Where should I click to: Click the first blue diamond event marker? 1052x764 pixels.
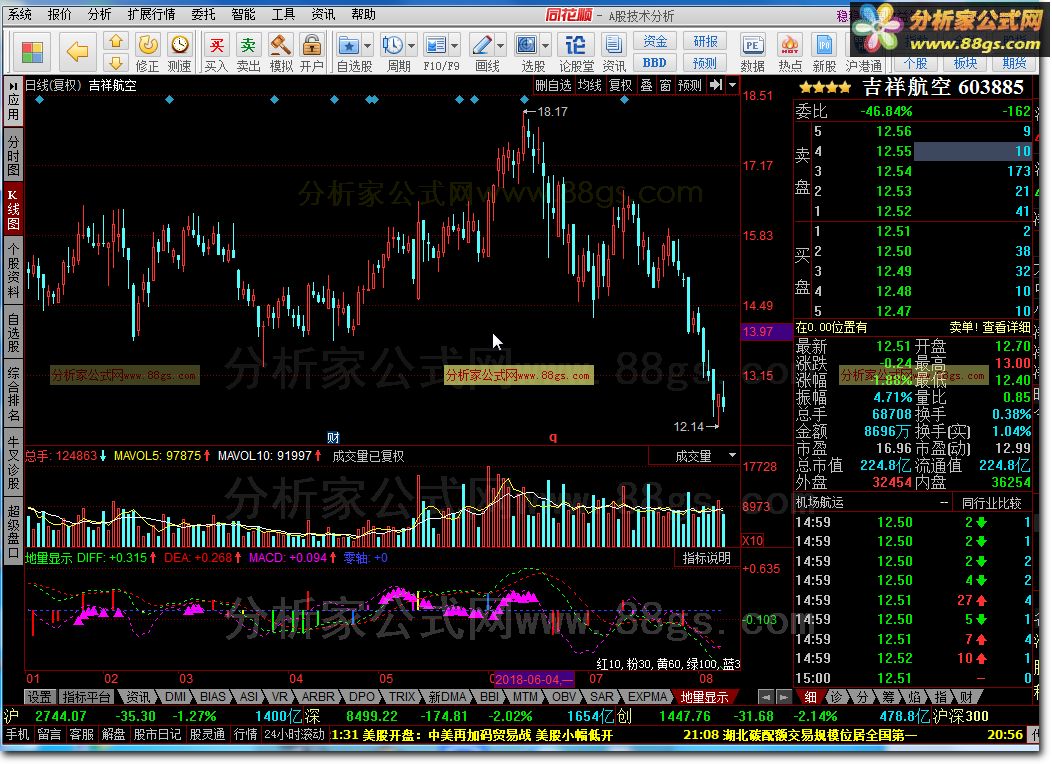[x=40, y=99]
